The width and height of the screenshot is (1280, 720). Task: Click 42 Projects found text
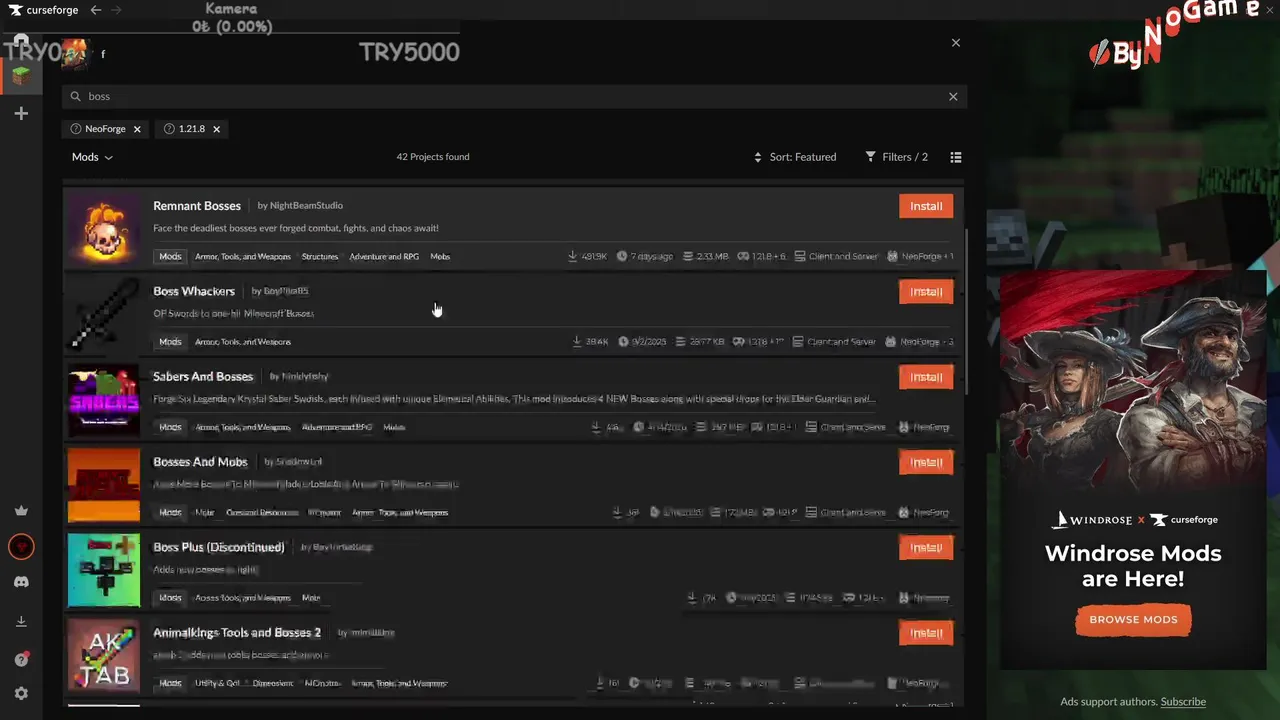pos(433,157)
